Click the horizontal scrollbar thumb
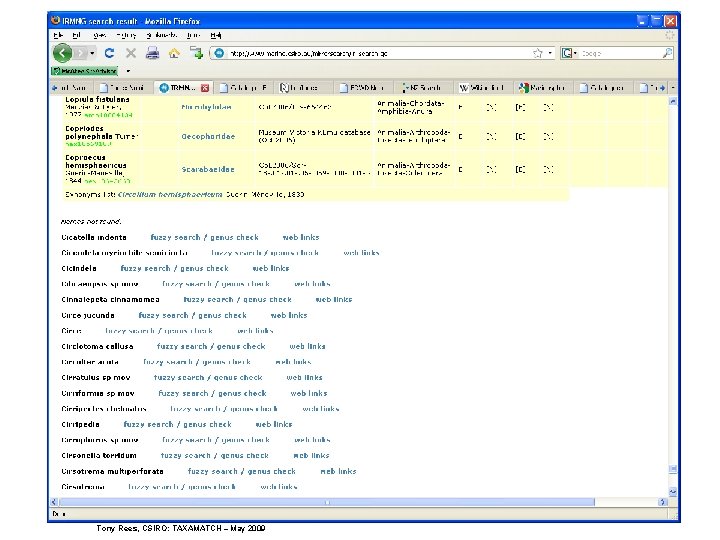720x540 pixels. (x=327, y=502)
